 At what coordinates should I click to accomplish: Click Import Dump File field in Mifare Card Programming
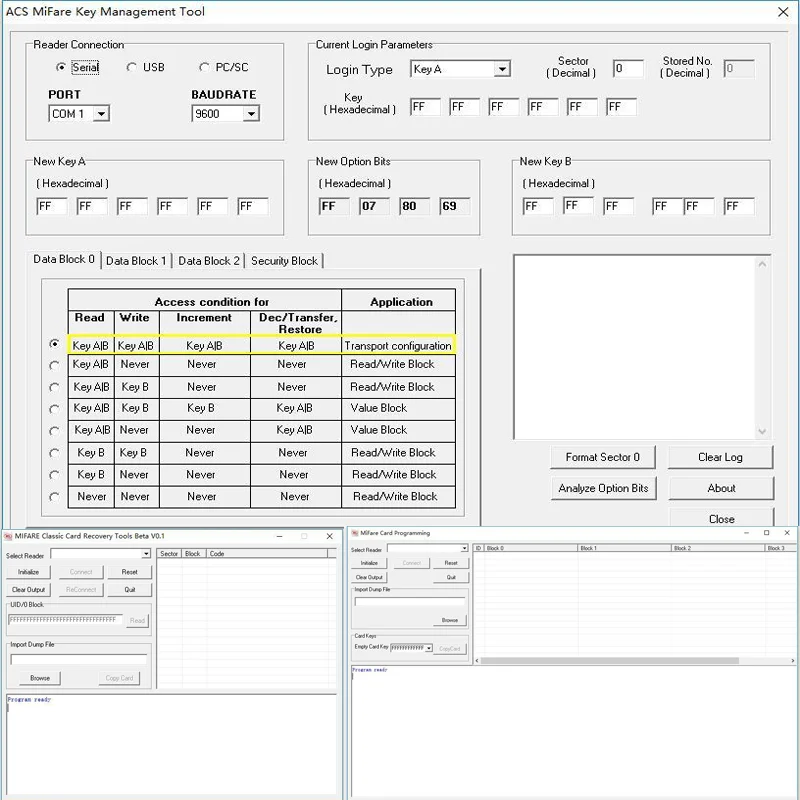click(410, 602)
